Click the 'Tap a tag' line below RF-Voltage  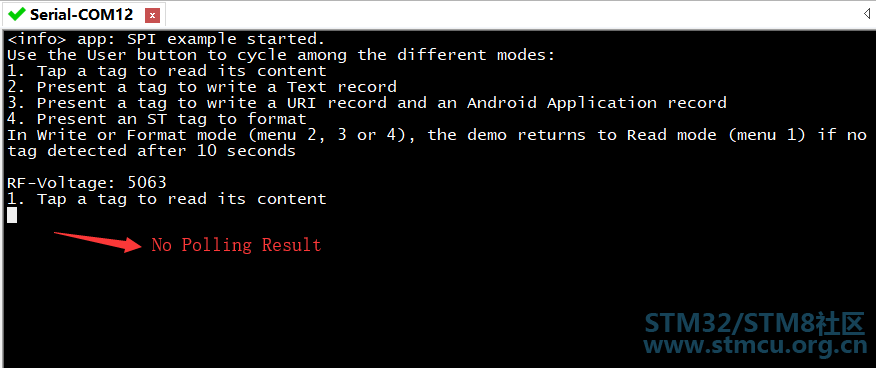point(166,199)
